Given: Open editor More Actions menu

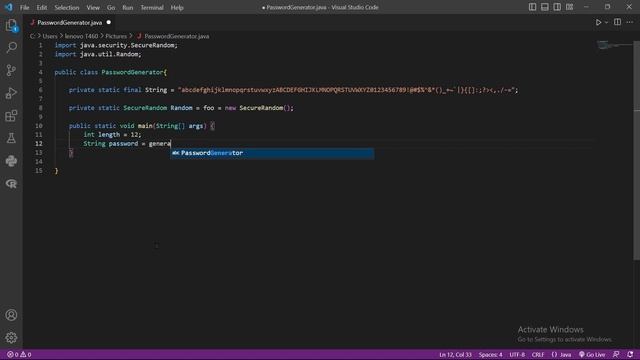Looking at the screenshot, I should point(630,22).
